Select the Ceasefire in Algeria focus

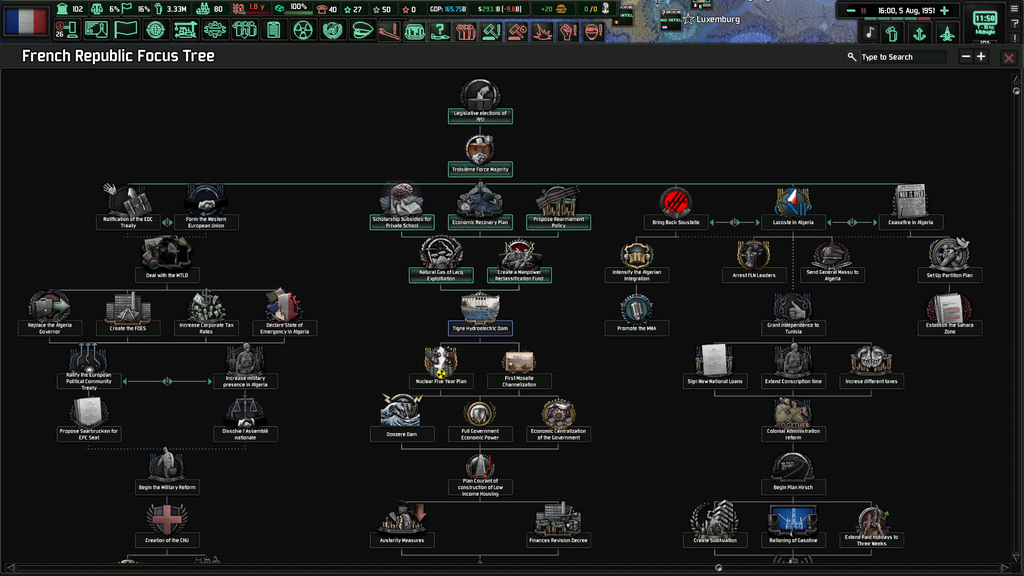pyautogui.click(x=910, y=206)
